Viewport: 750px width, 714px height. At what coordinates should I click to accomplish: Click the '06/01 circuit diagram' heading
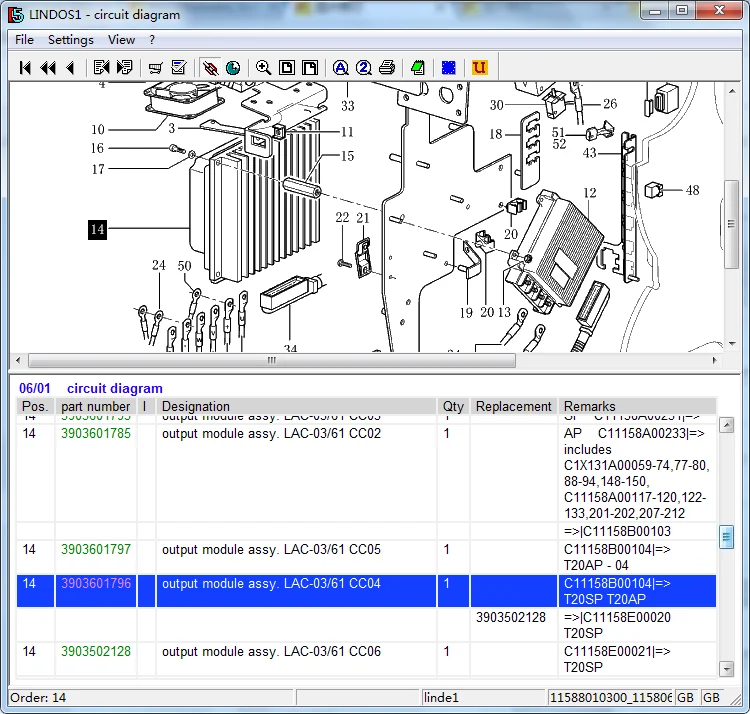point(91,388)
